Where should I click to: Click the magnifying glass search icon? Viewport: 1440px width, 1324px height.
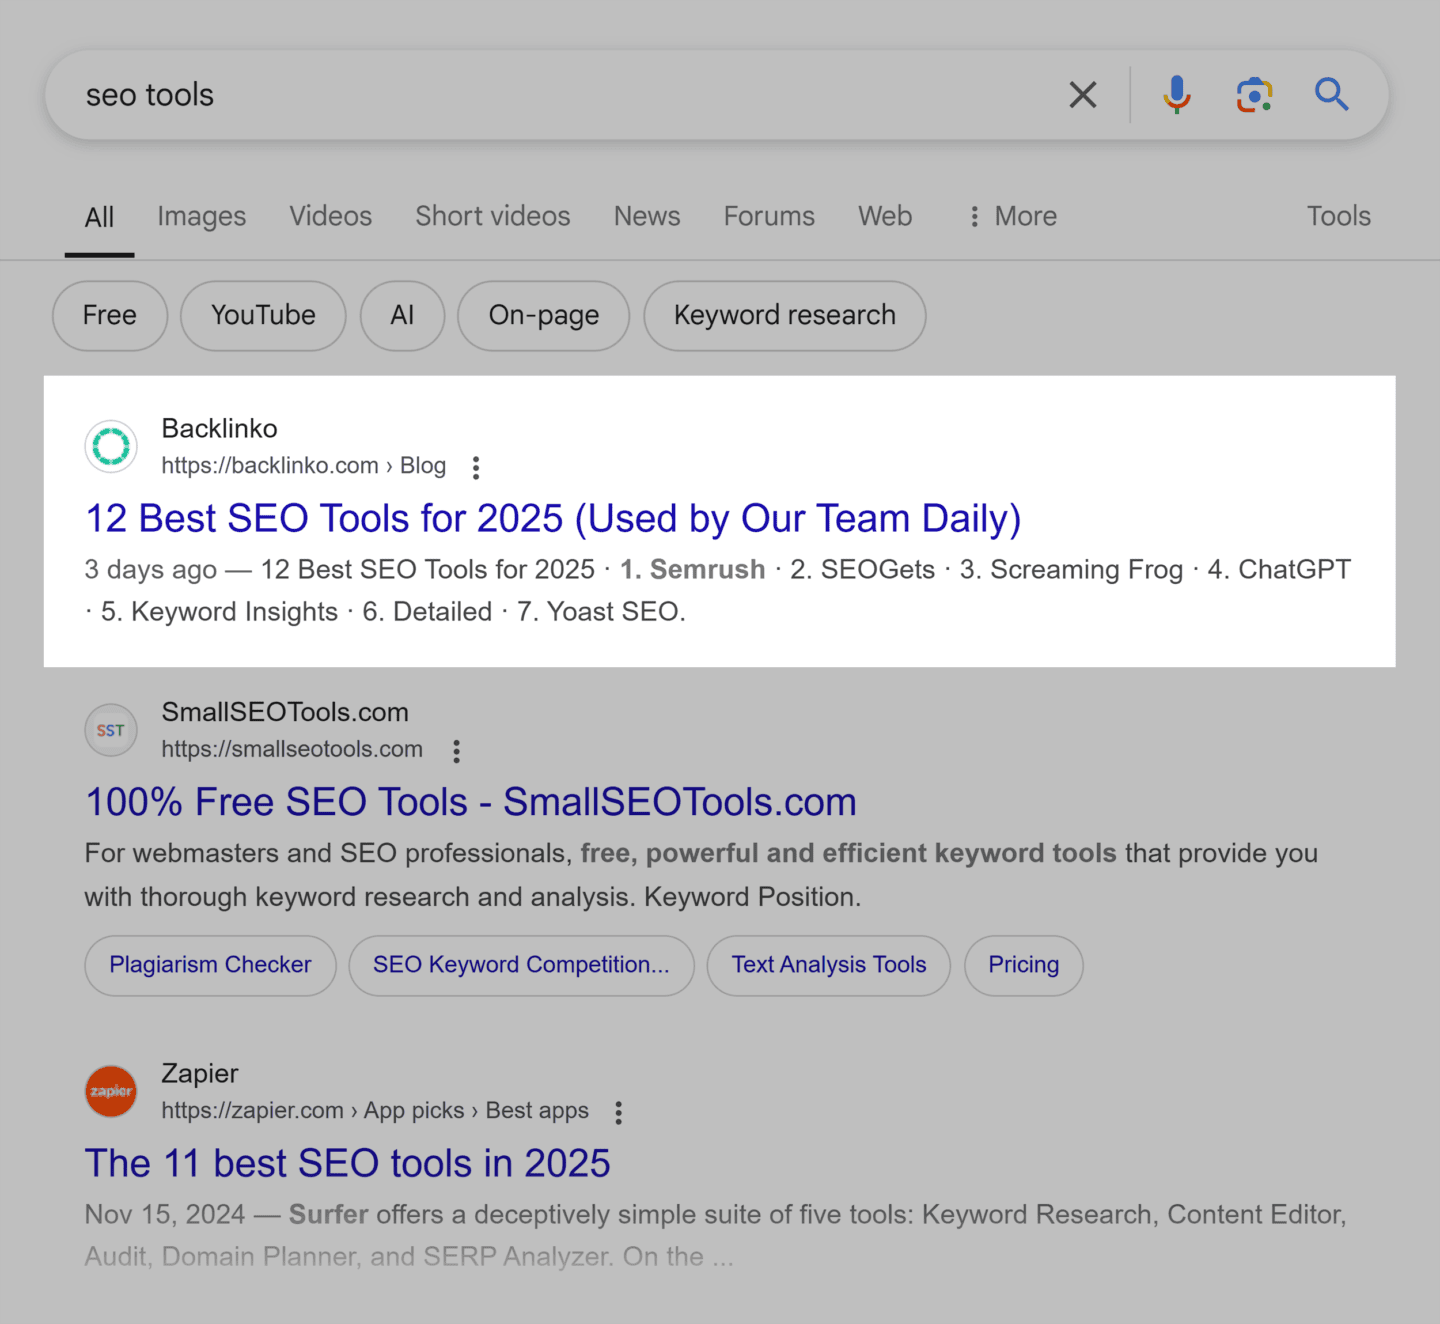click(1331, 95)
